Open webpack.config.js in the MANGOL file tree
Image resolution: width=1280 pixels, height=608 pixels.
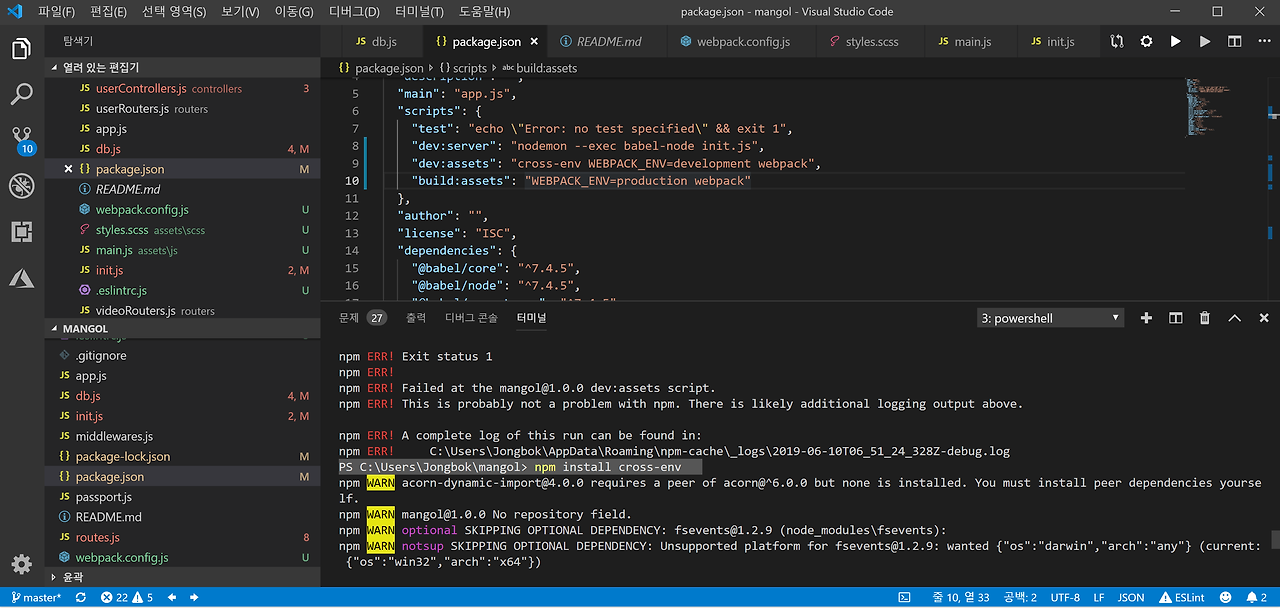coord(121,557)
